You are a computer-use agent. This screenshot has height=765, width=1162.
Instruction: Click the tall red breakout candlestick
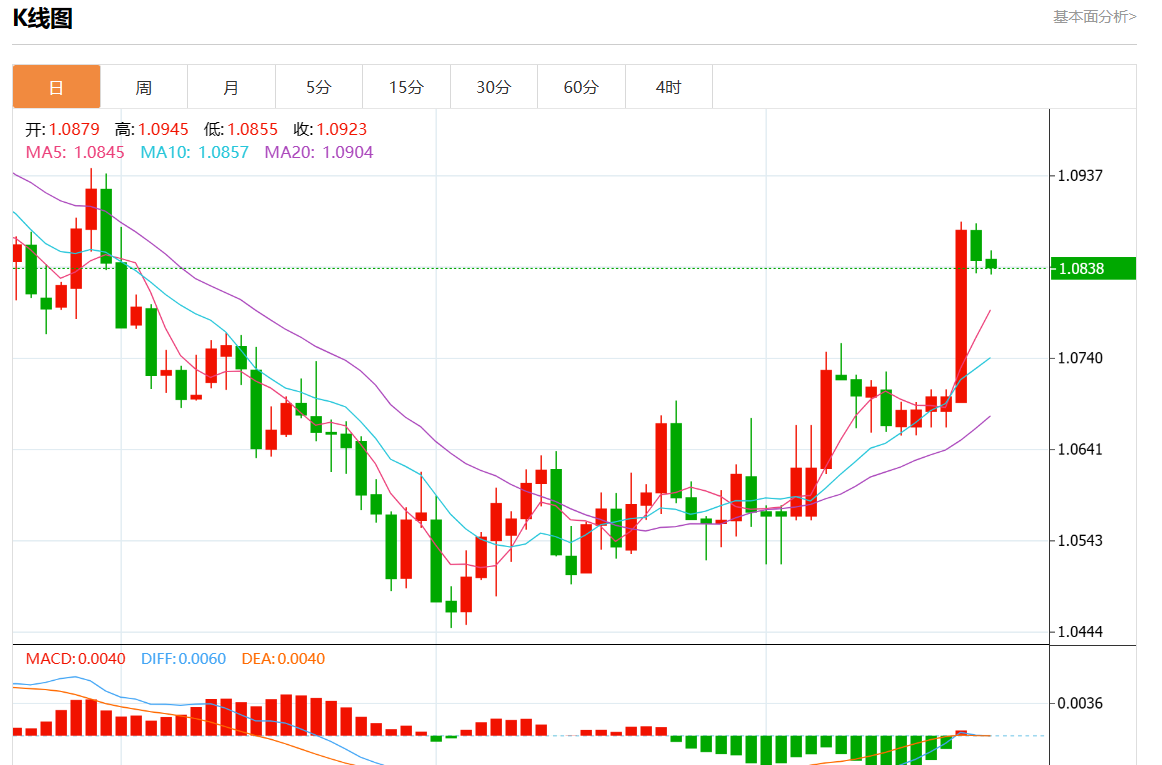point(961,317)
